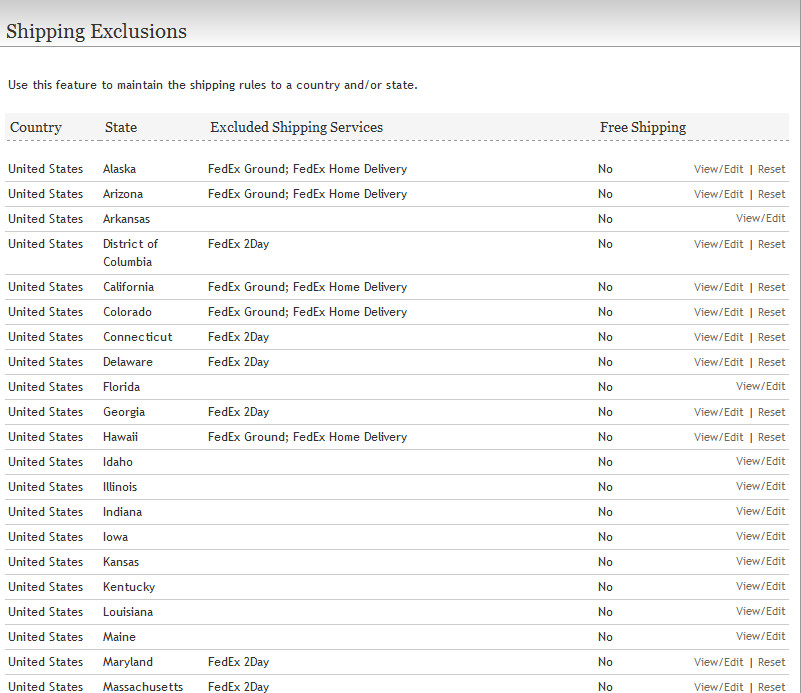Edit Hawaii shipping exclusions
Viewport: 801px width, 693px height.
[718, 437]
